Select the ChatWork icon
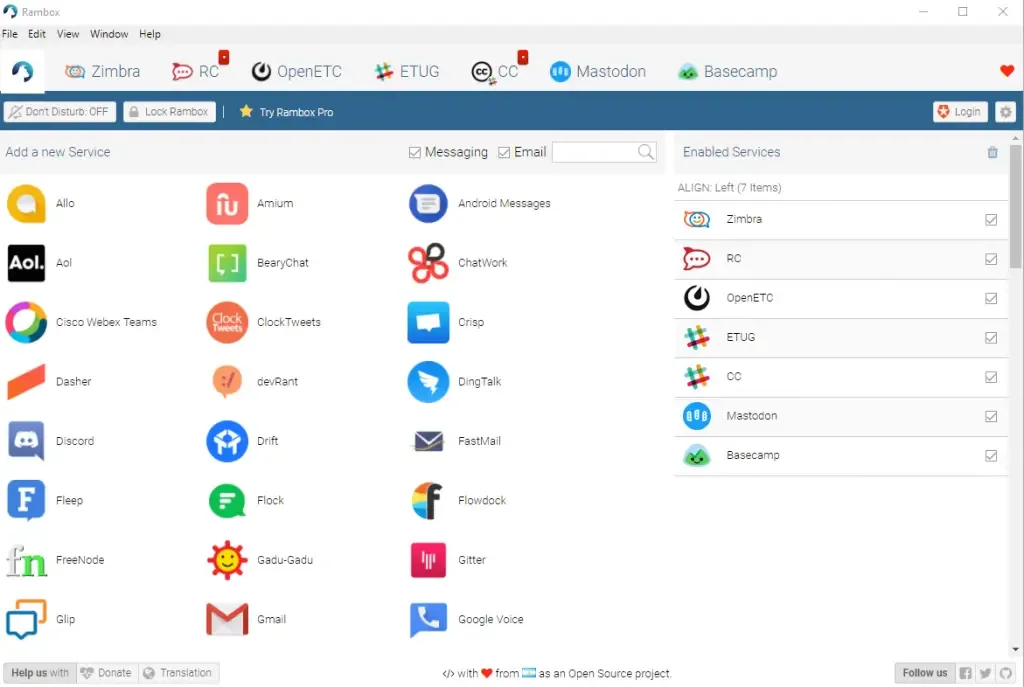This screenshot has height=687, width=1024. pos(428,263)
